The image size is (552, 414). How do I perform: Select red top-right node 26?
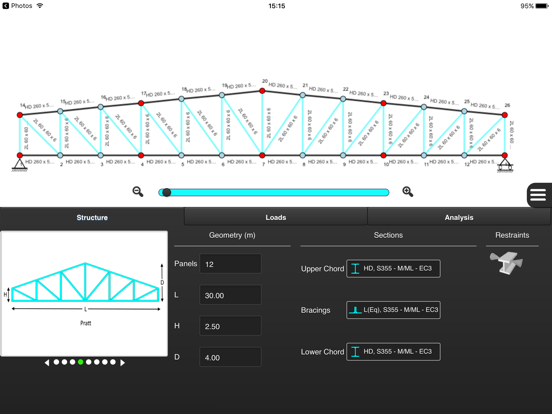pyautogui.click(x=505, y=115)
